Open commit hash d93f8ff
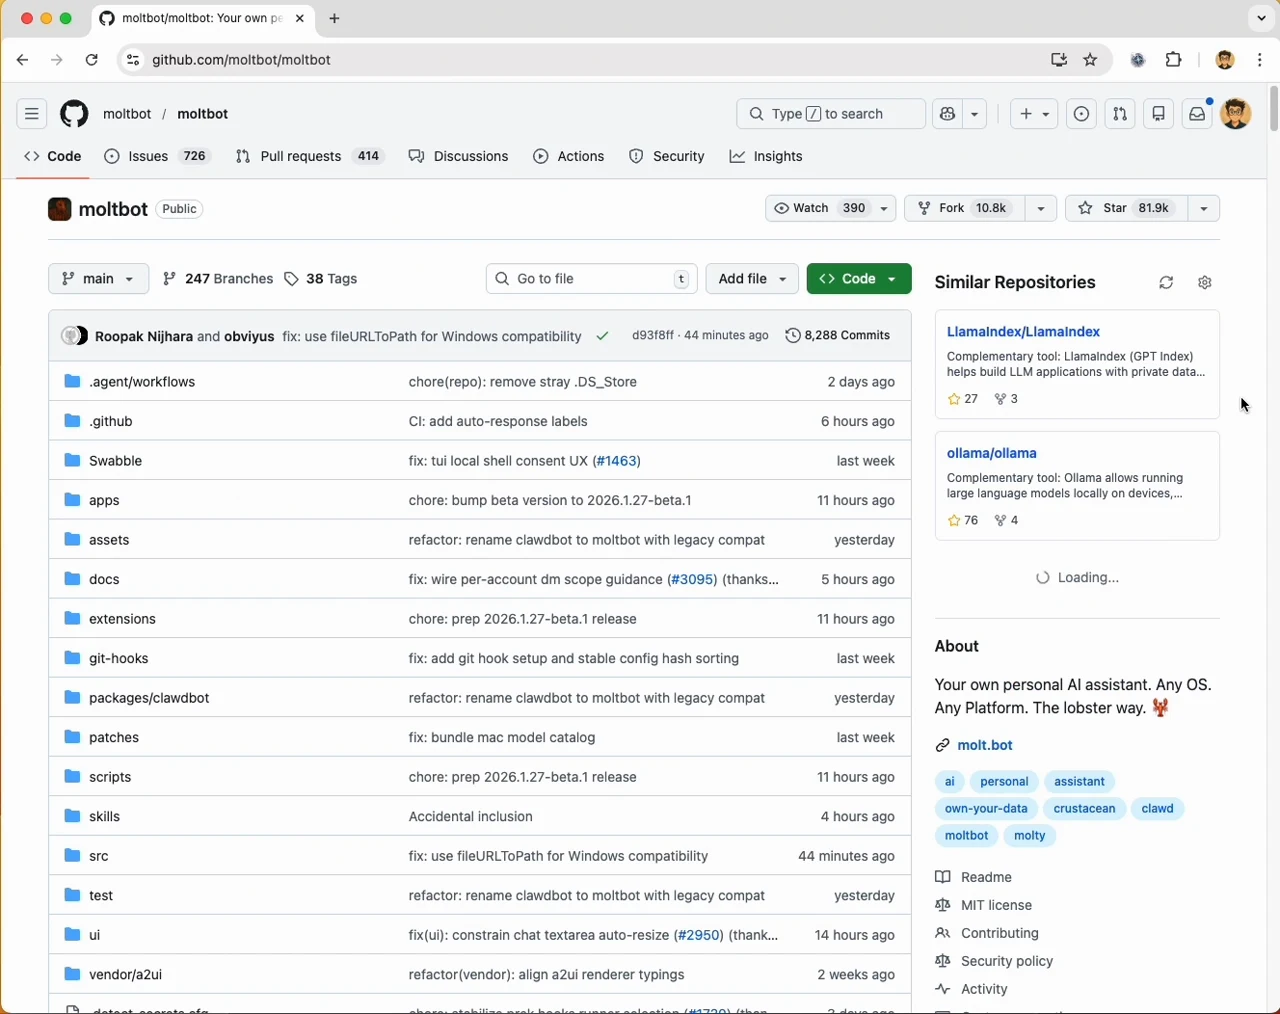The width and height of the screenshot is (1280, 1014). [652, 336]
